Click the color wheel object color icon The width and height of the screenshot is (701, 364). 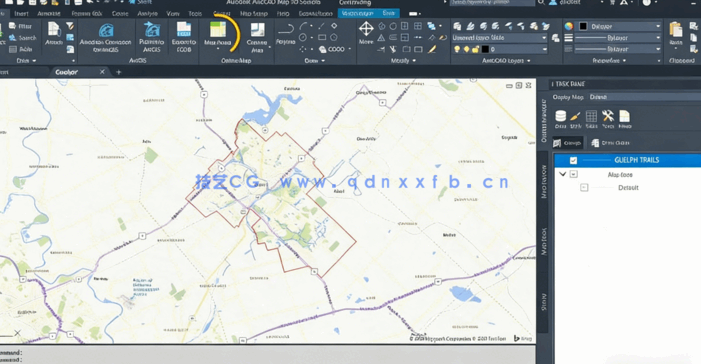click(x=569, y=26)
